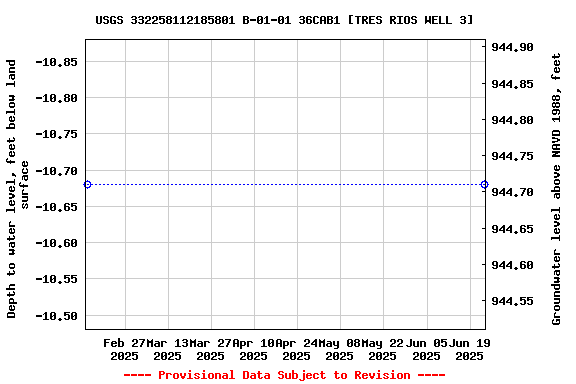
Task: Click the 944.90 right axis value
Action: [512, 47]
